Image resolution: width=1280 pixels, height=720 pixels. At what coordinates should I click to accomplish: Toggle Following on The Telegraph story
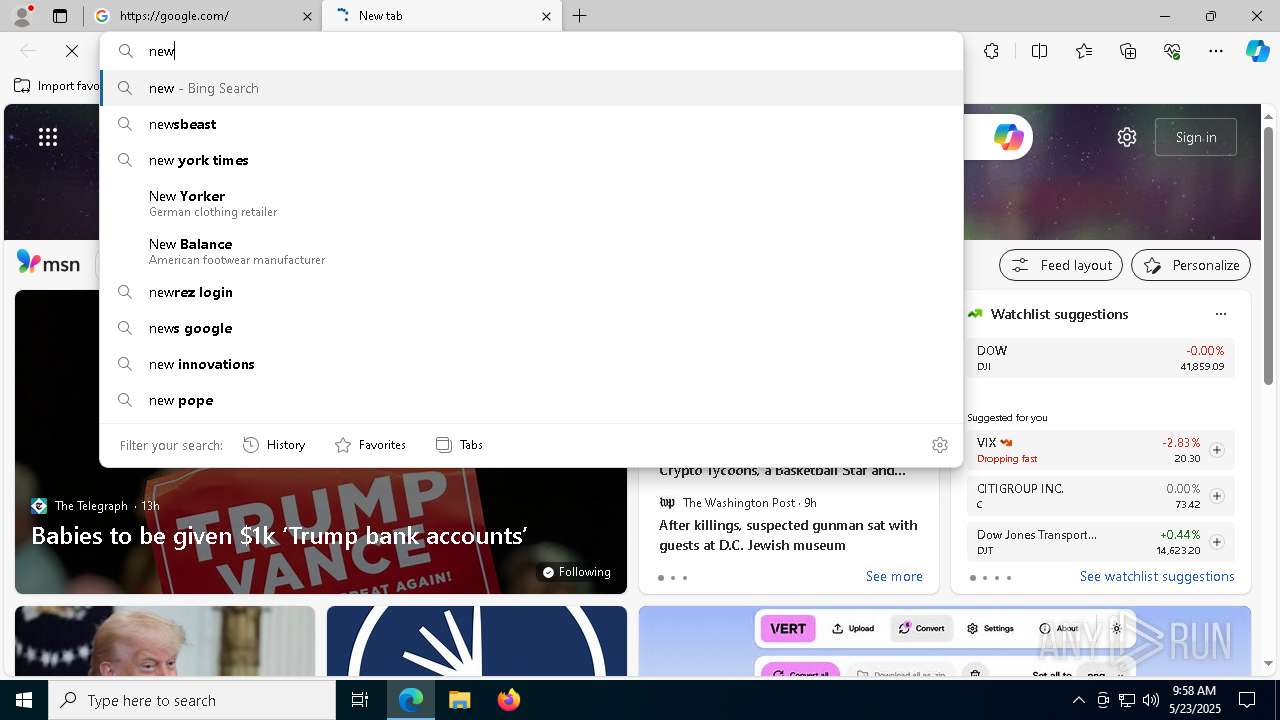tap(576, 572)
